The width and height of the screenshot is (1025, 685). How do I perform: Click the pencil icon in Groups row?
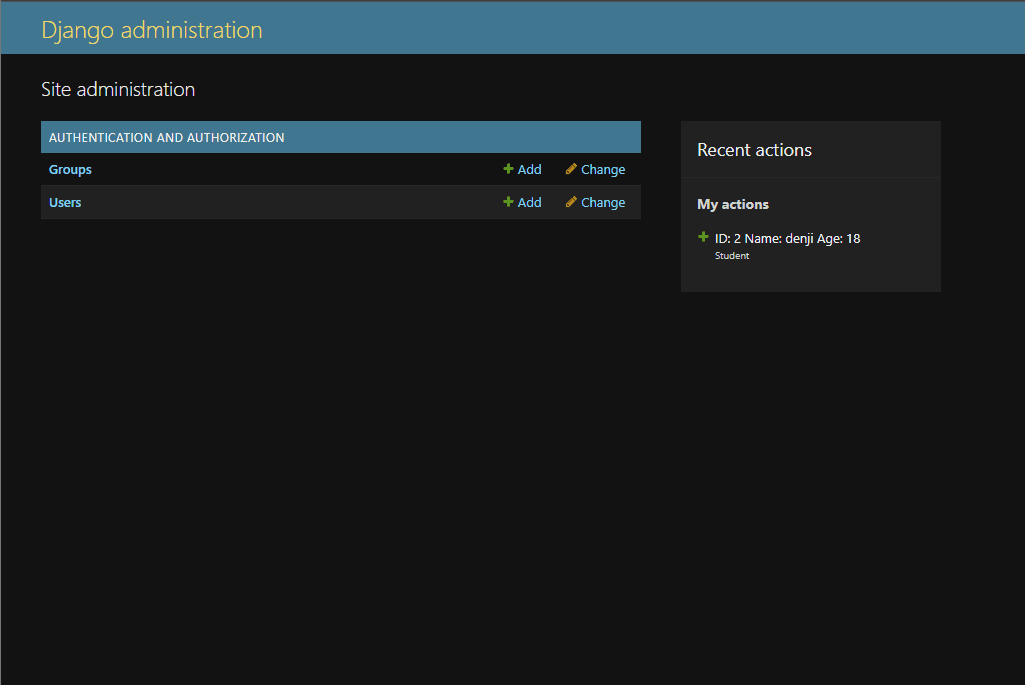coord(571,169)
